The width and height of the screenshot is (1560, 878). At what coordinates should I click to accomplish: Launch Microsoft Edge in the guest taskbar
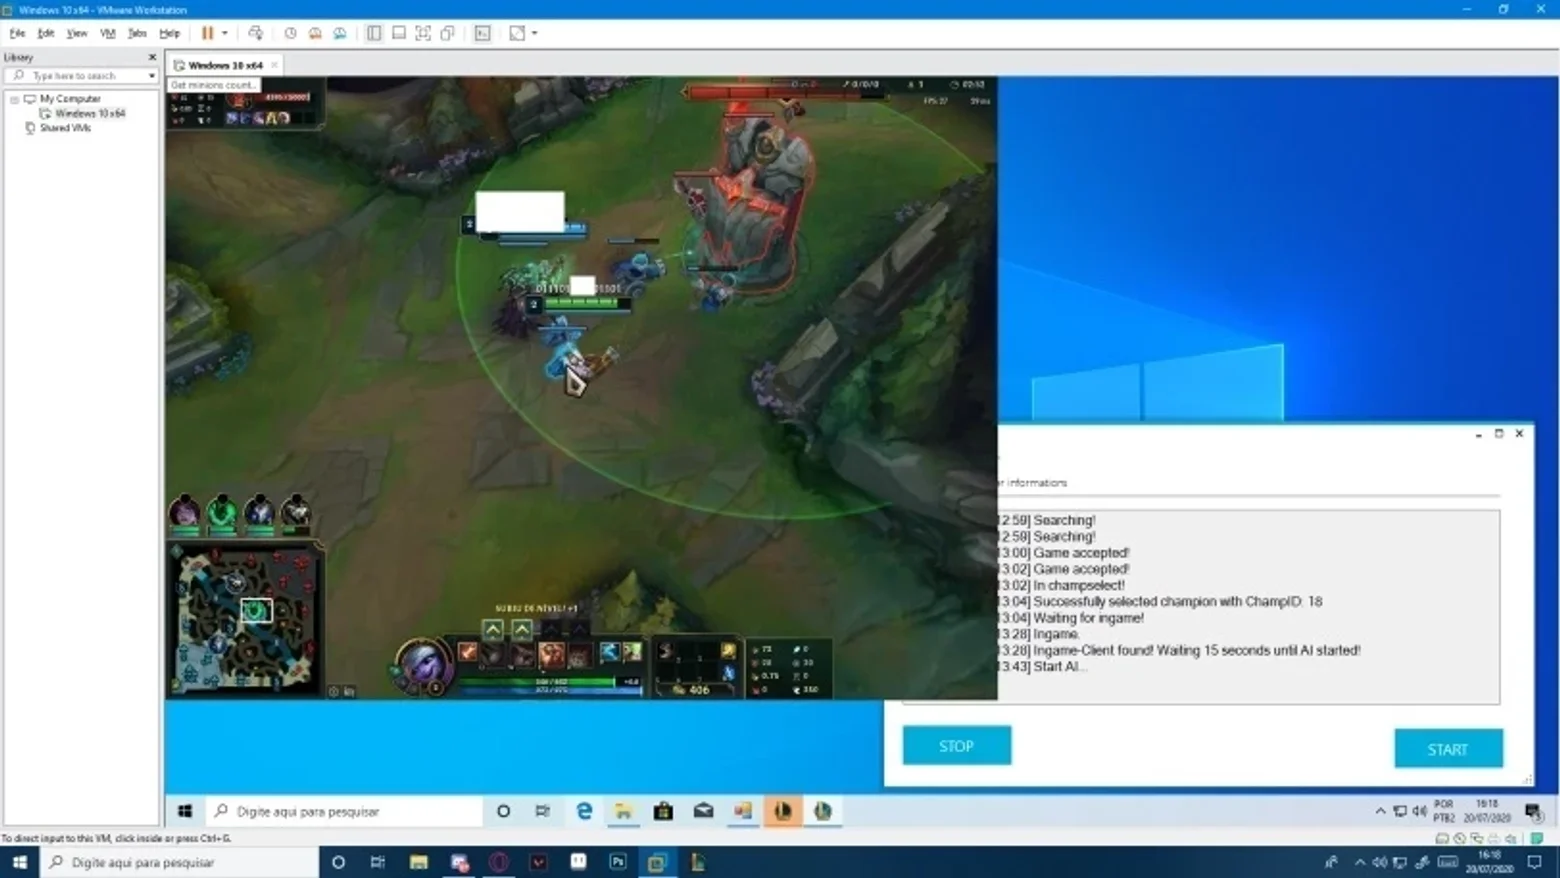[x=584, y=811]
